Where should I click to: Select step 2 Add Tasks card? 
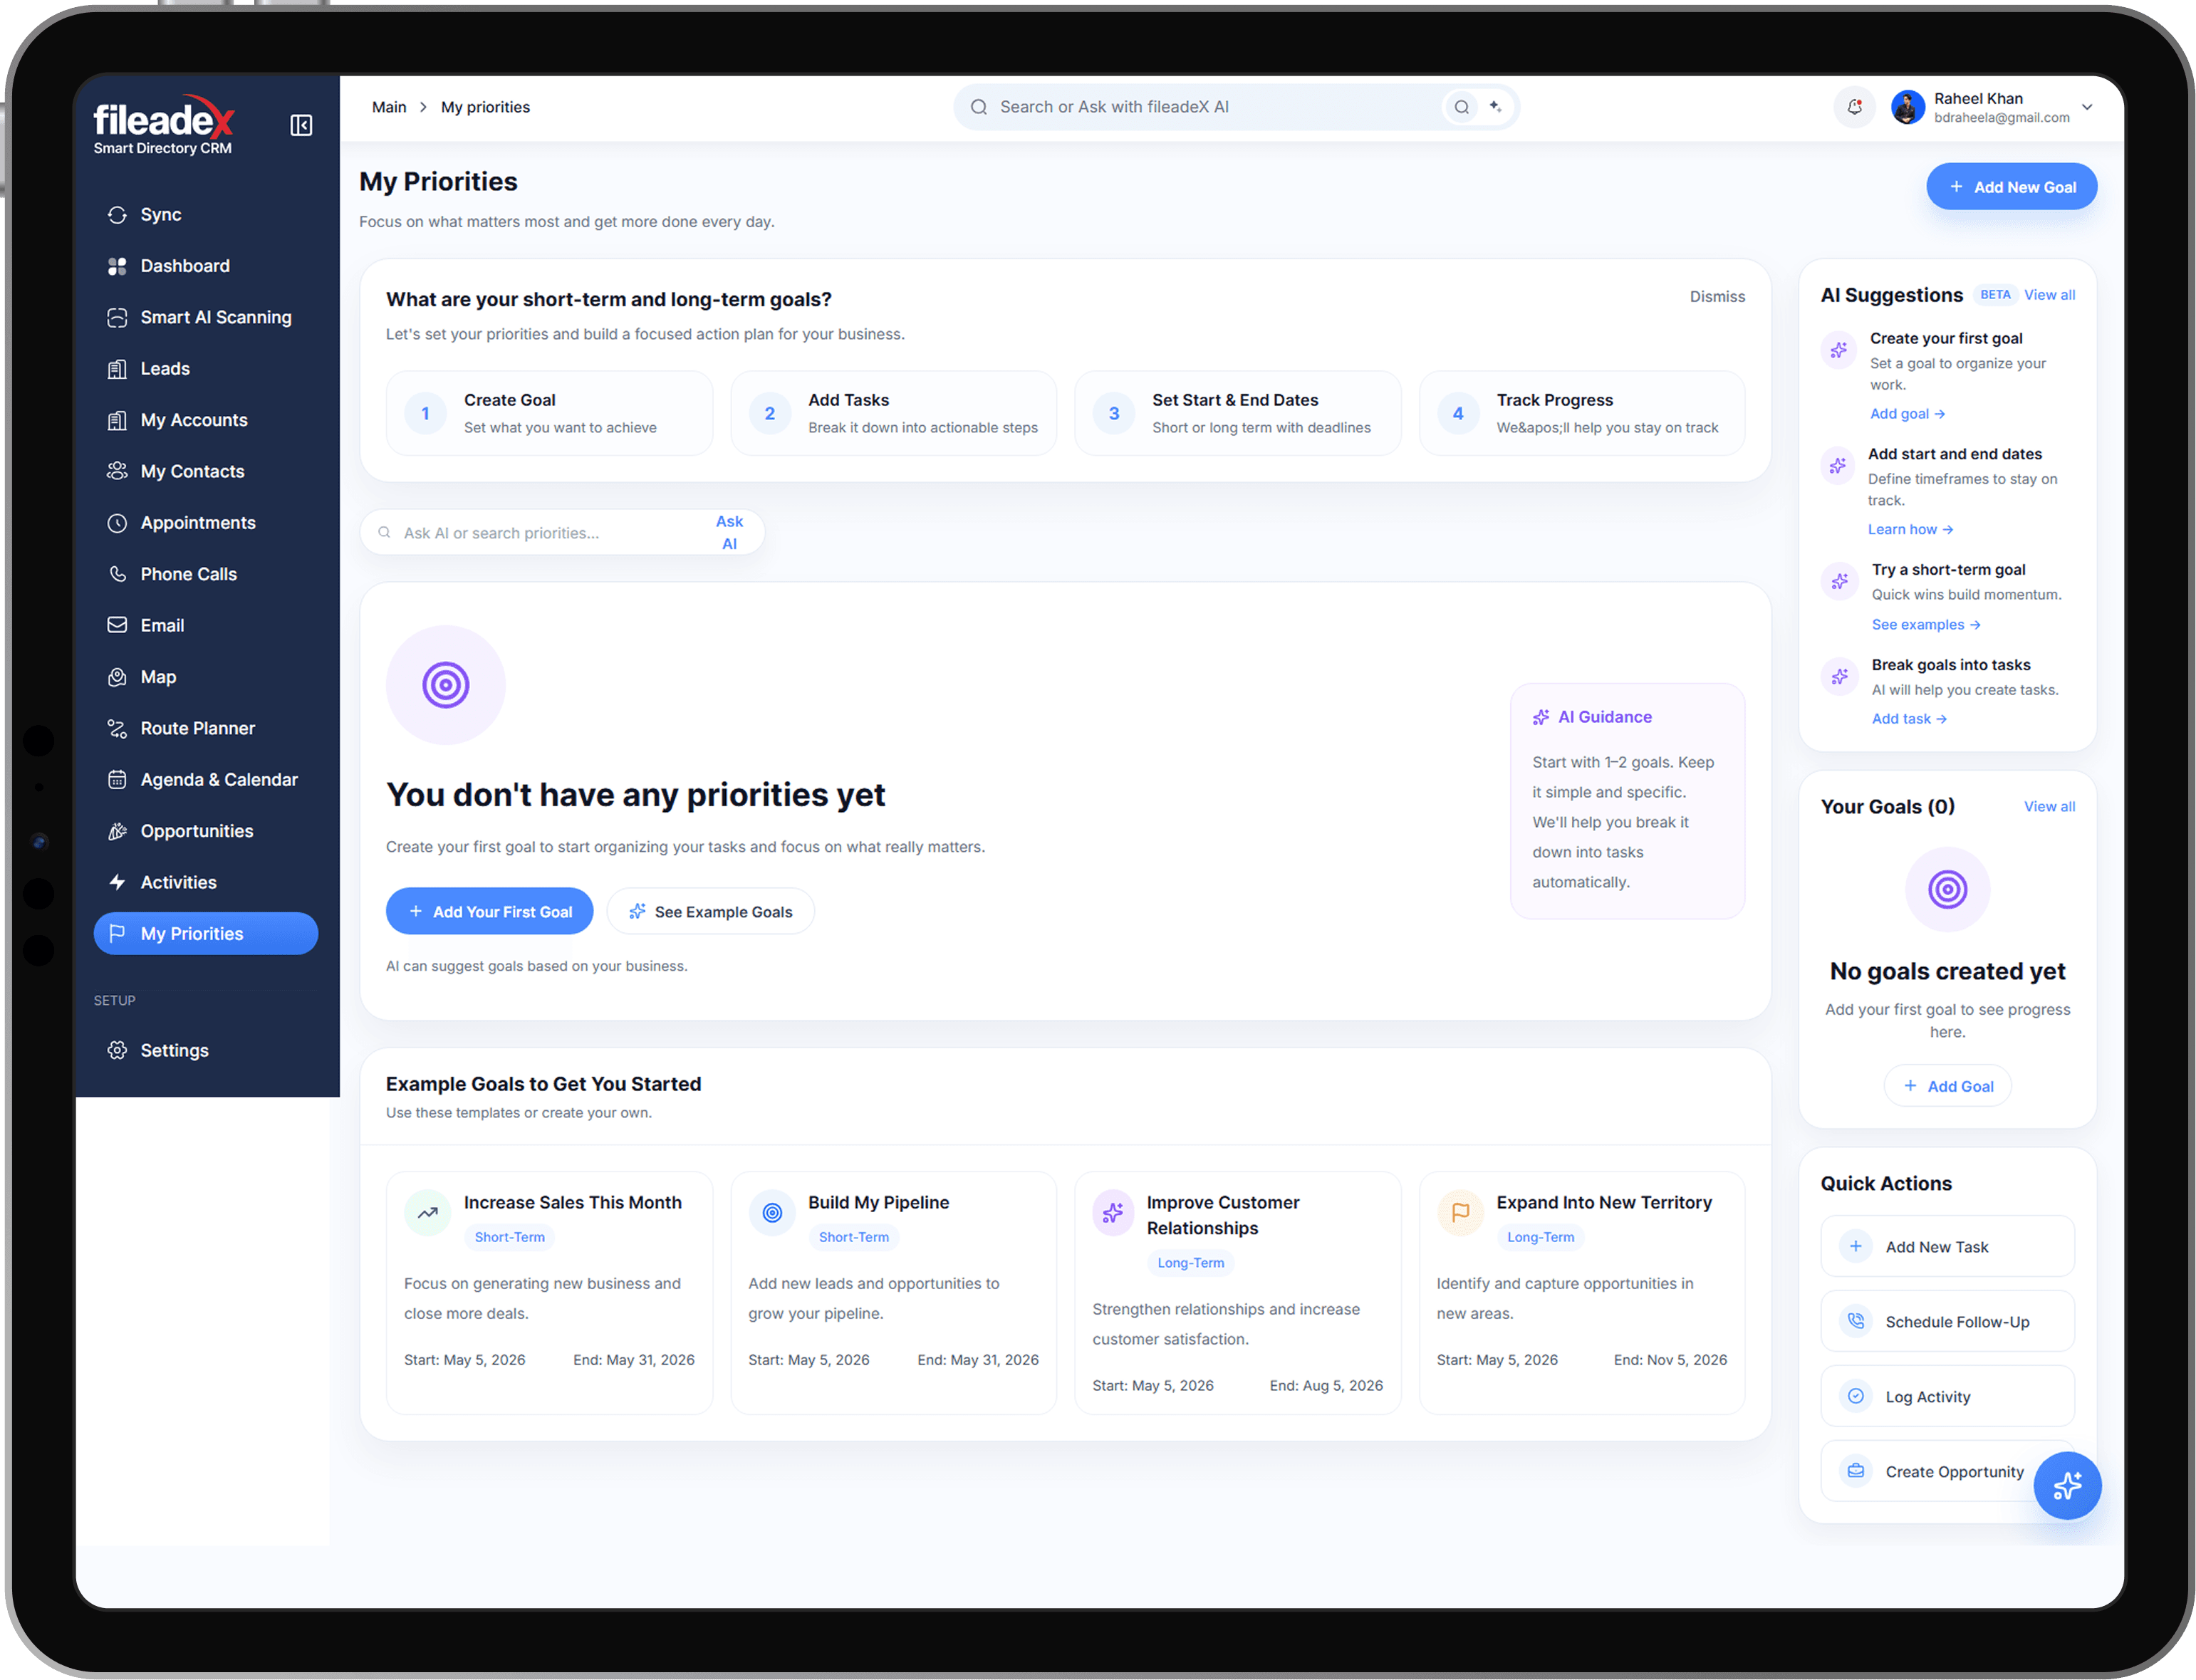893,413
